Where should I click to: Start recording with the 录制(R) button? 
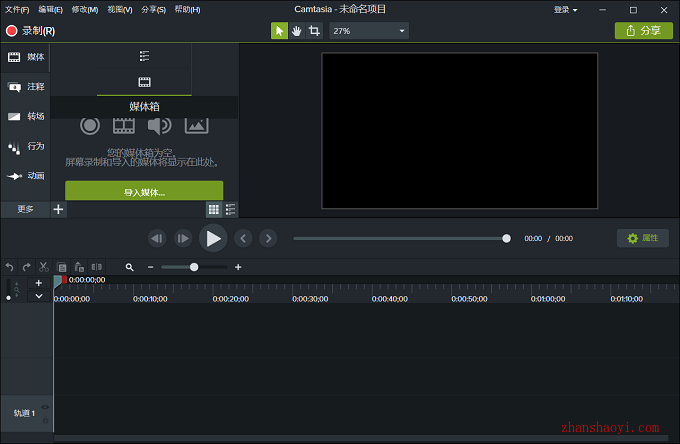pos(30,31)
